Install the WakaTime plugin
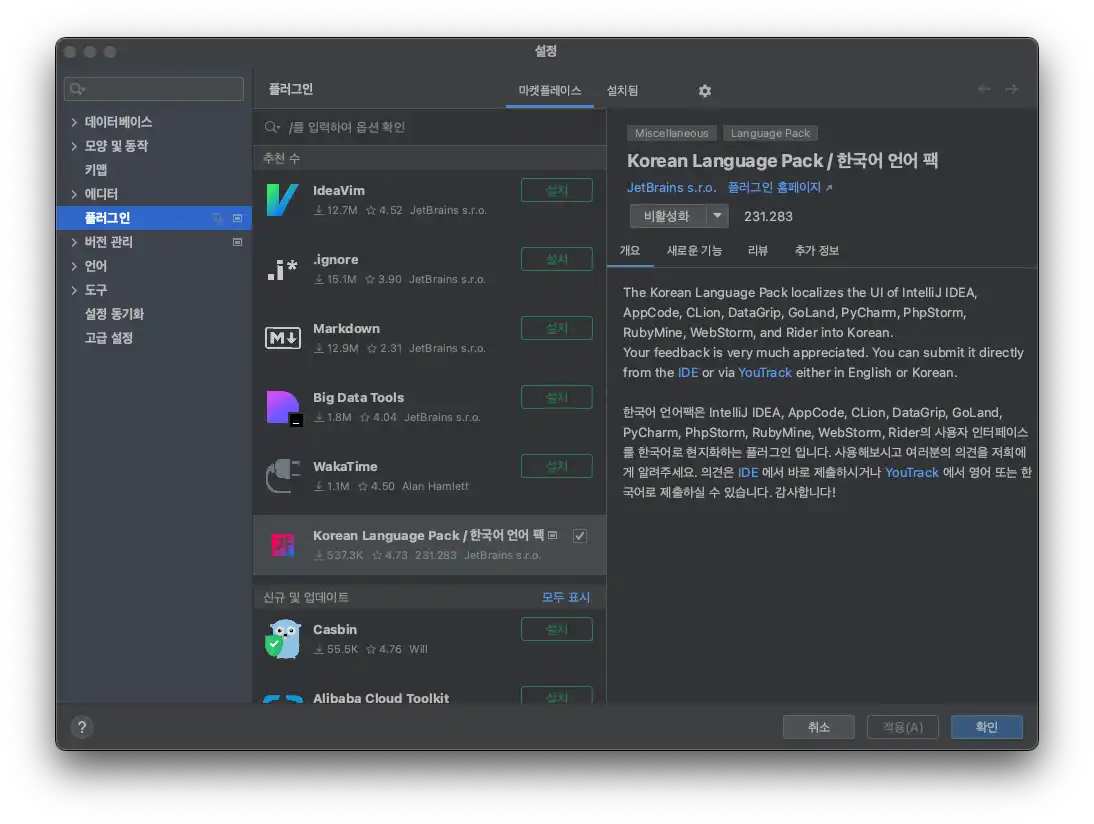 pyautogui.click(x=557, y=466)
